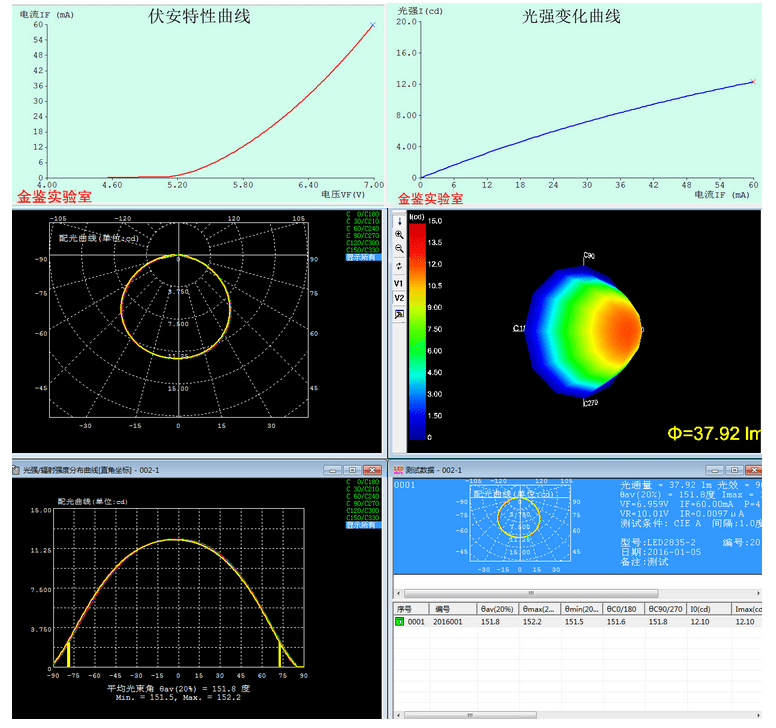Viewport: 776px width, 728px height.
Task: Click the Φ=37.92 lm flux label
Action: (714, 434)
